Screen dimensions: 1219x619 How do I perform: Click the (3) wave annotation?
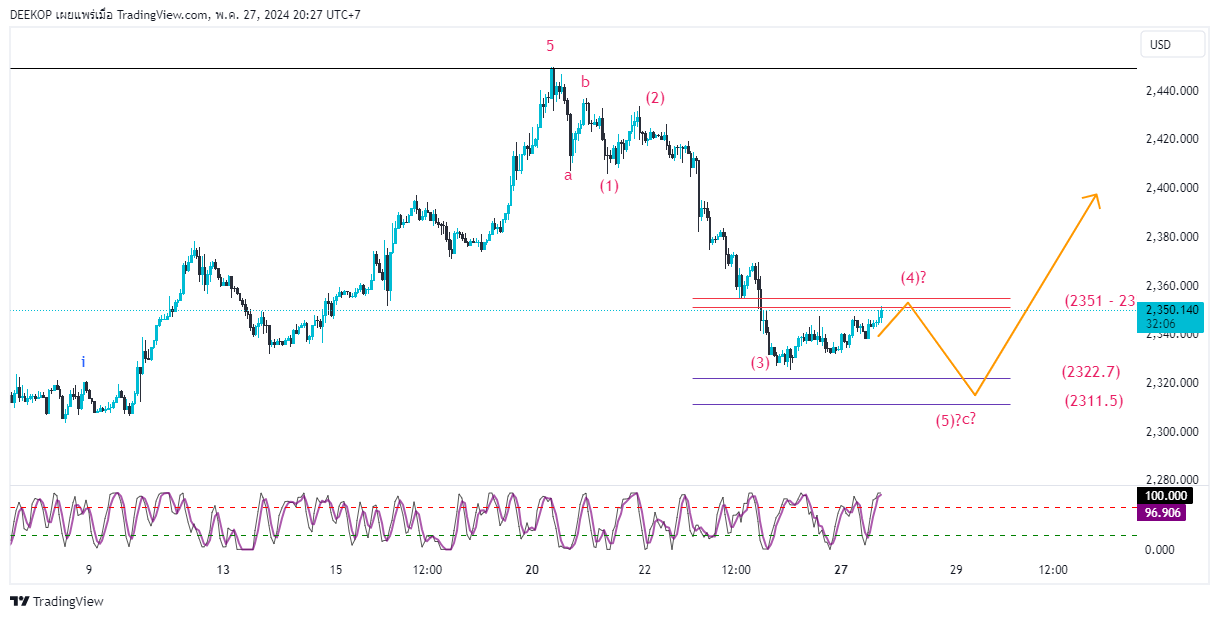coord(761,363)
